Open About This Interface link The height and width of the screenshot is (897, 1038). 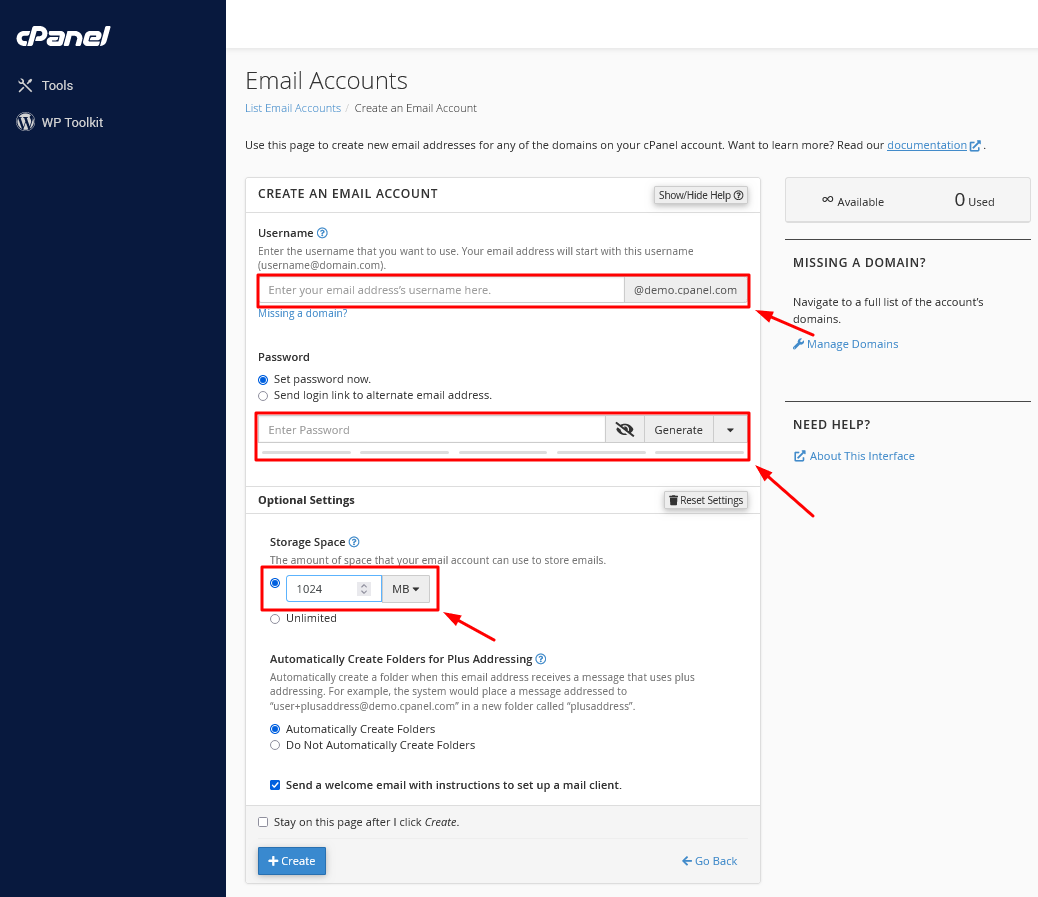tap(861, 456)
